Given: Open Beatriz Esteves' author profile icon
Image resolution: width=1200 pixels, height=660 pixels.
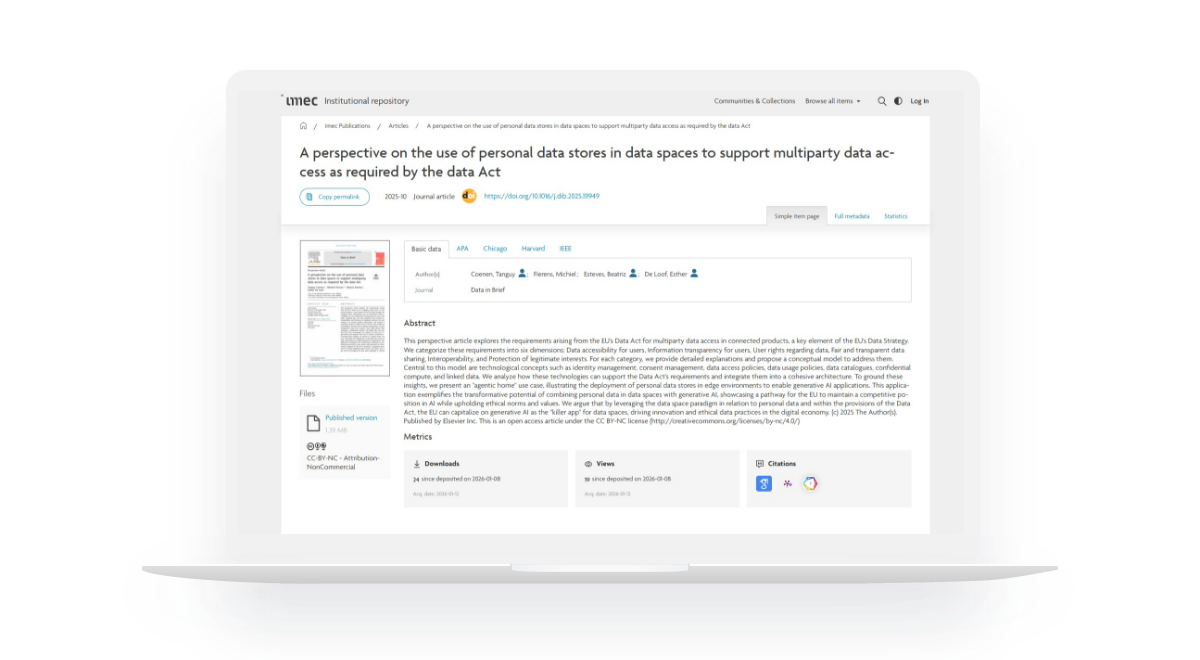Looking at the screenshot, I should click(633, 273).
